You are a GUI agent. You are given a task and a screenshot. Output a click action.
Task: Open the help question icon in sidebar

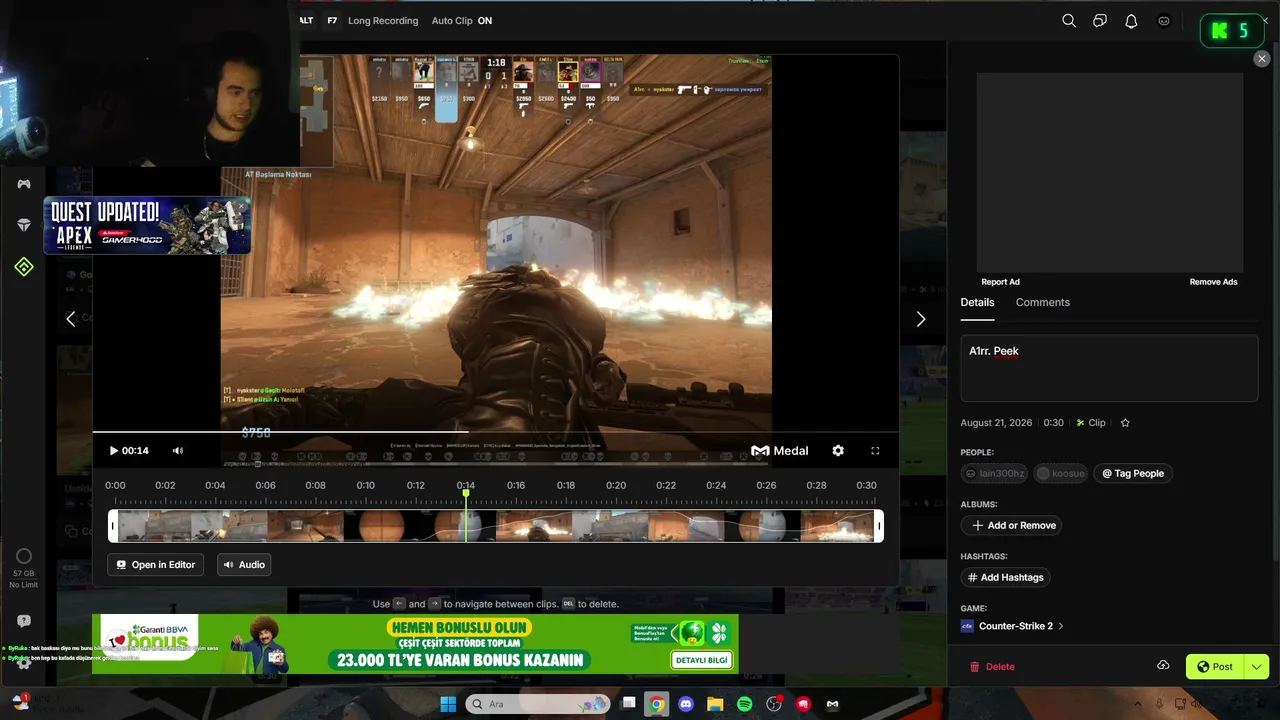click(24, 621)
